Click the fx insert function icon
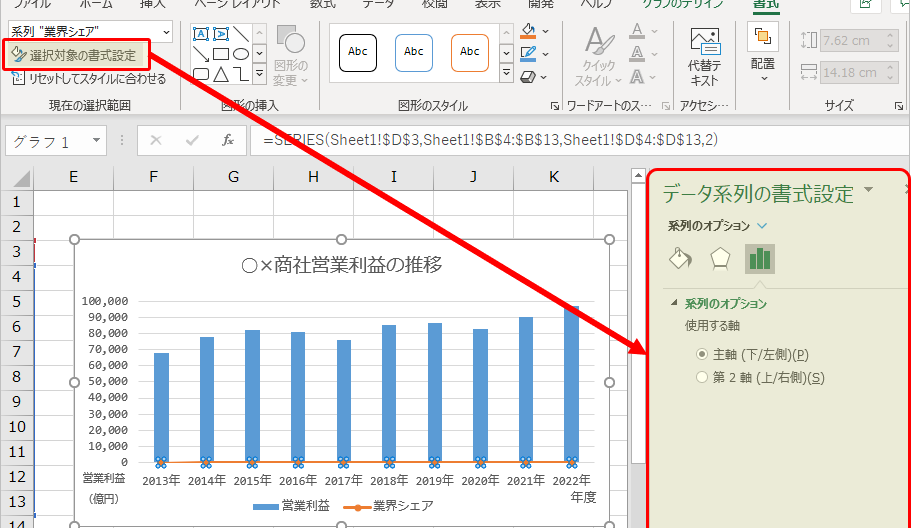Viewport: 911px width, 528px height. point(229,140)
